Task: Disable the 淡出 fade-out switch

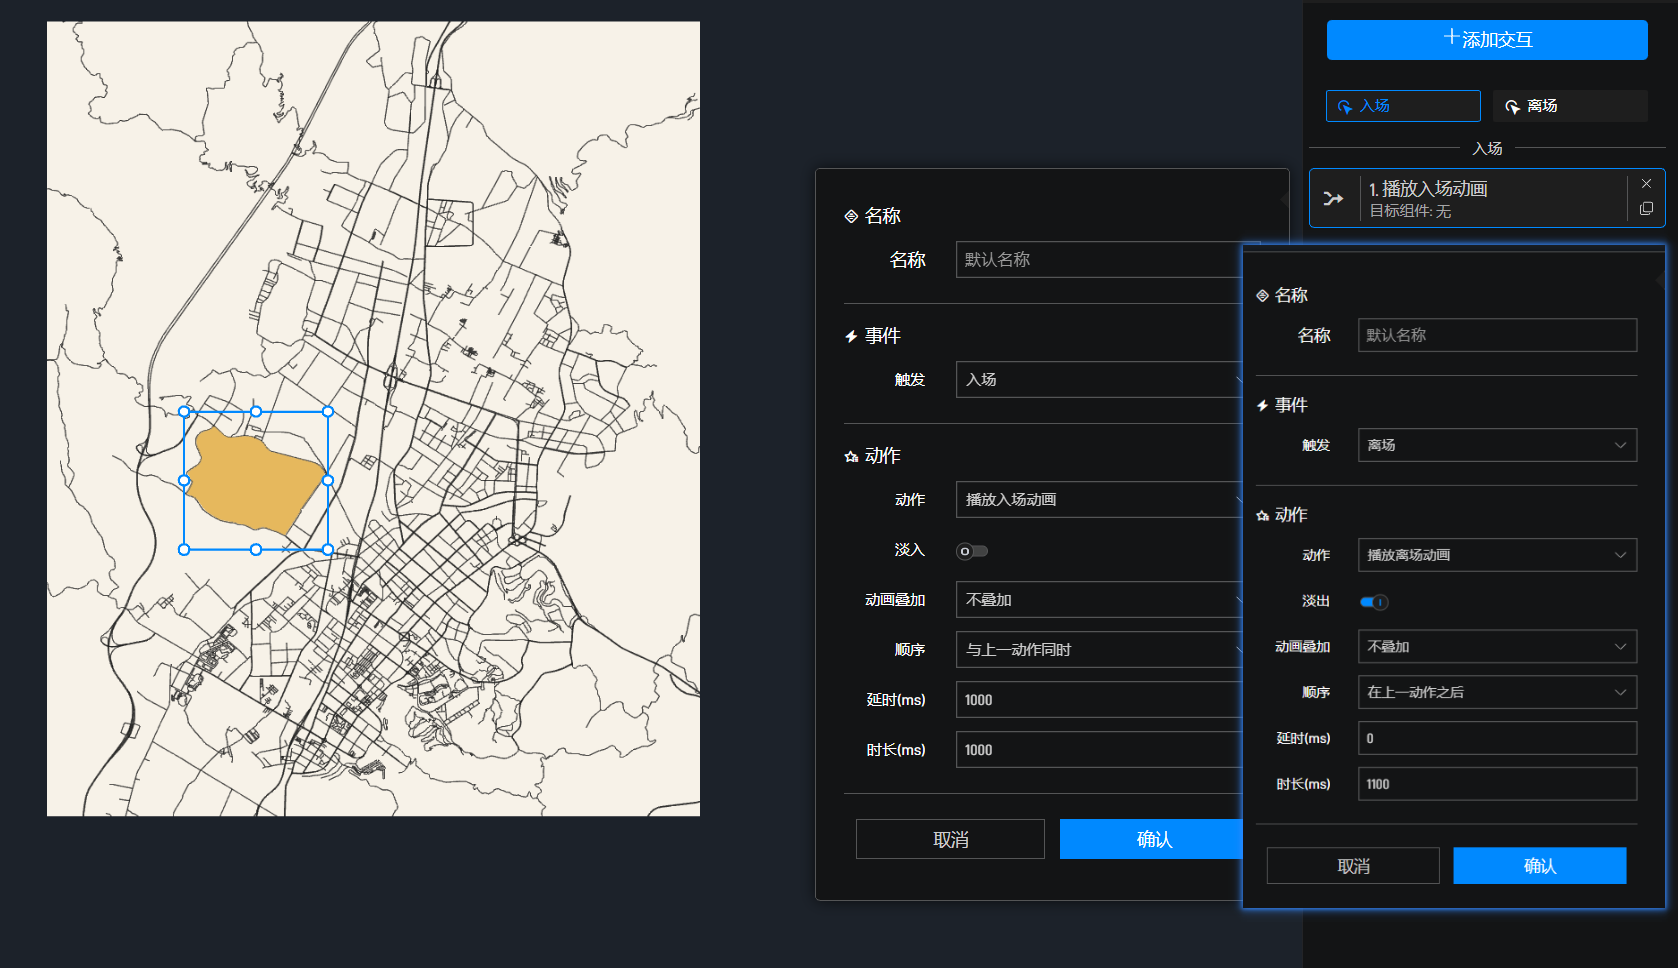Action: pyautogui.click(x=1374, y=602)
